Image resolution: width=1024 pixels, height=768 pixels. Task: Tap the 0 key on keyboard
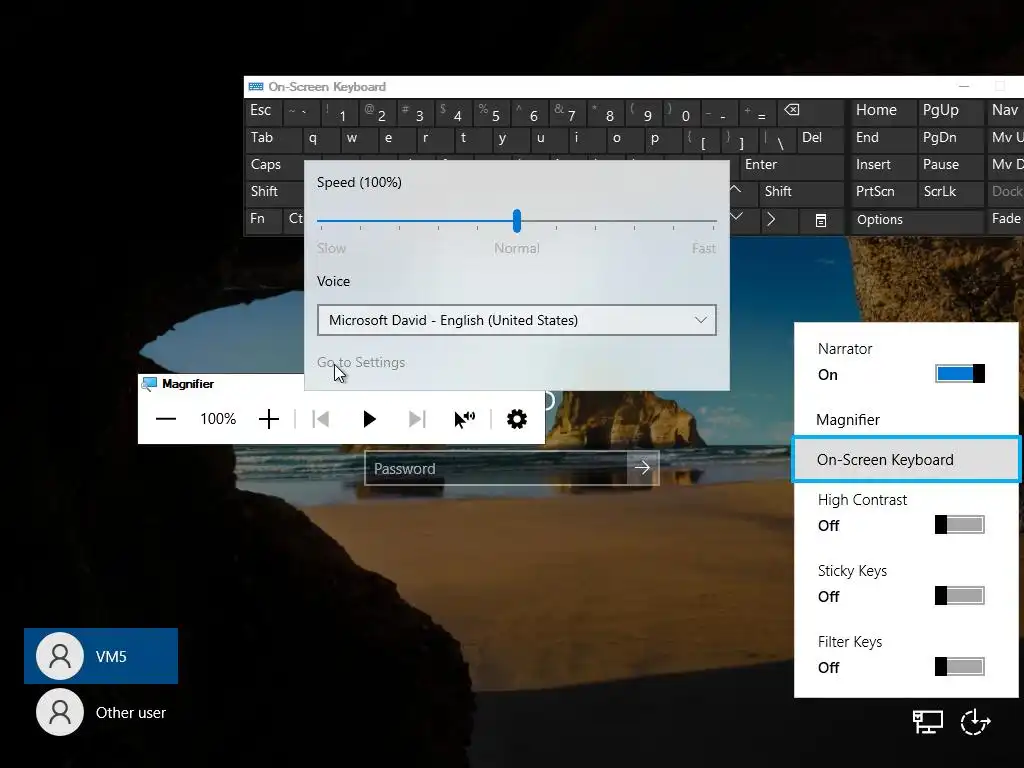[x=682, y=112]
